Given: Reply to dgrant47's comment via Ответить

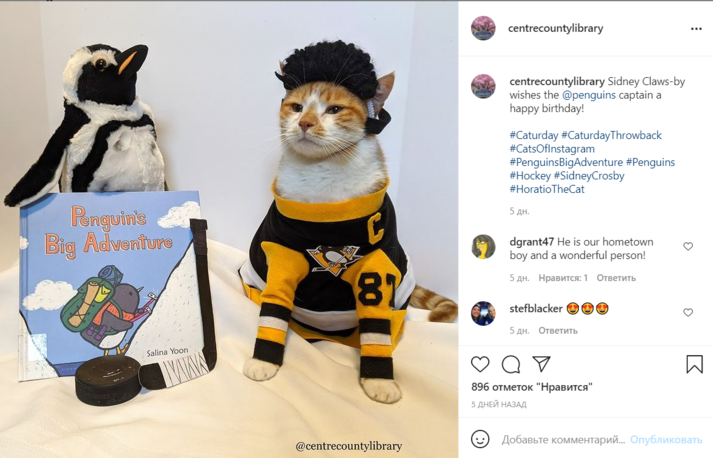Looking at the screenshot, I should 616,278.
